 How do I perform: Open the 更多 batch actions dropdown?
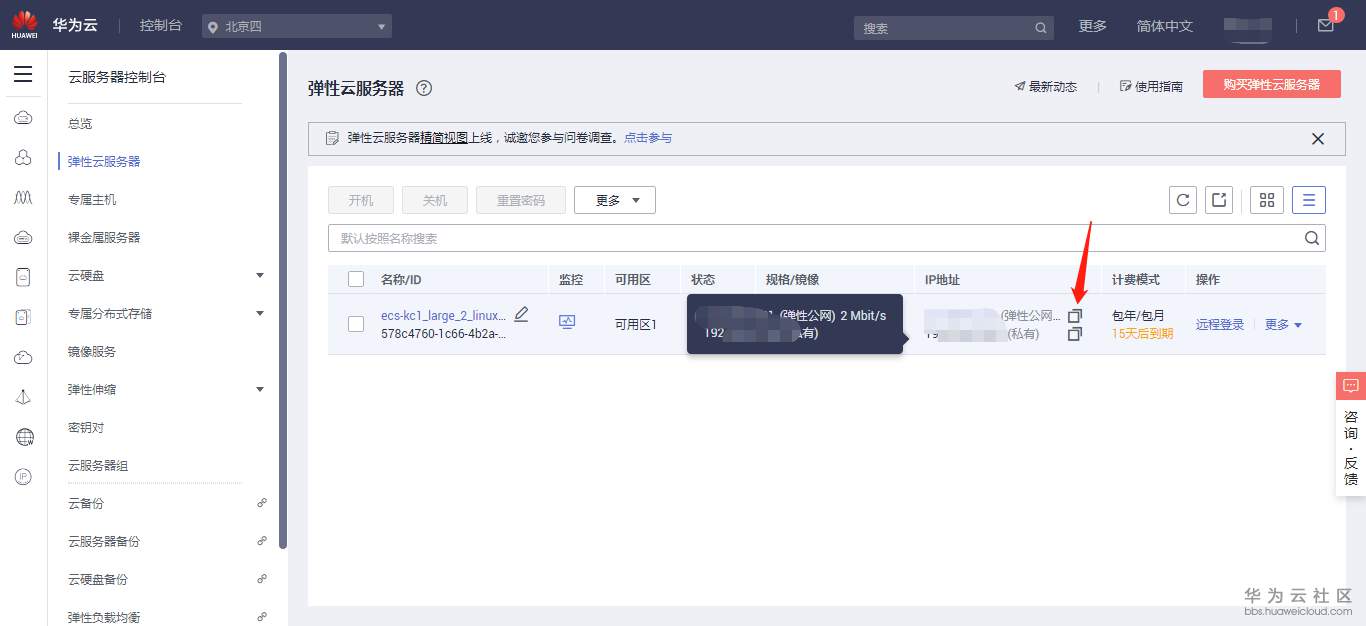(614, 199)
